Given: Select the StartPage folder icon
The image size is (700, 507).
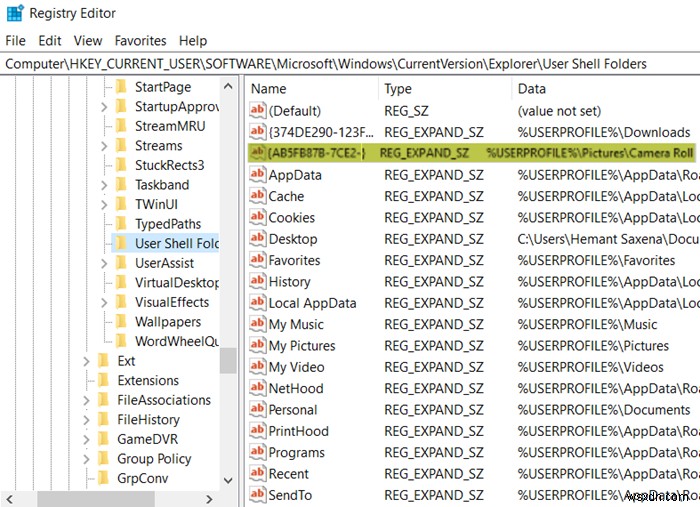Looking at the screenshot, I should point(121,86).
